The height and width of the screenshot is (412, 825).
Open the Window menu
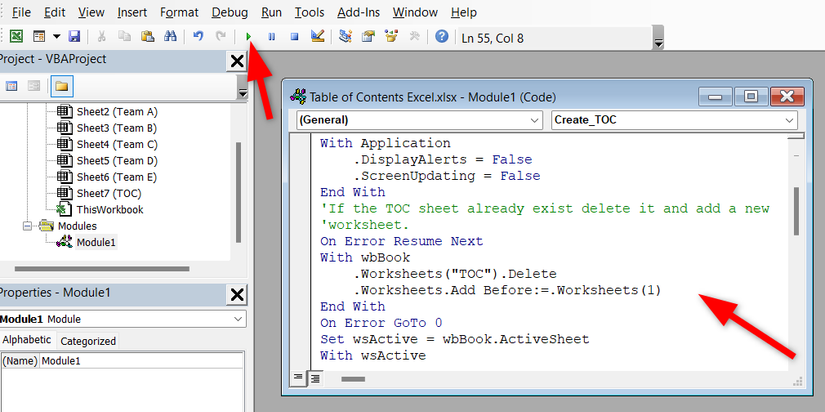click(x=415, y=12)
